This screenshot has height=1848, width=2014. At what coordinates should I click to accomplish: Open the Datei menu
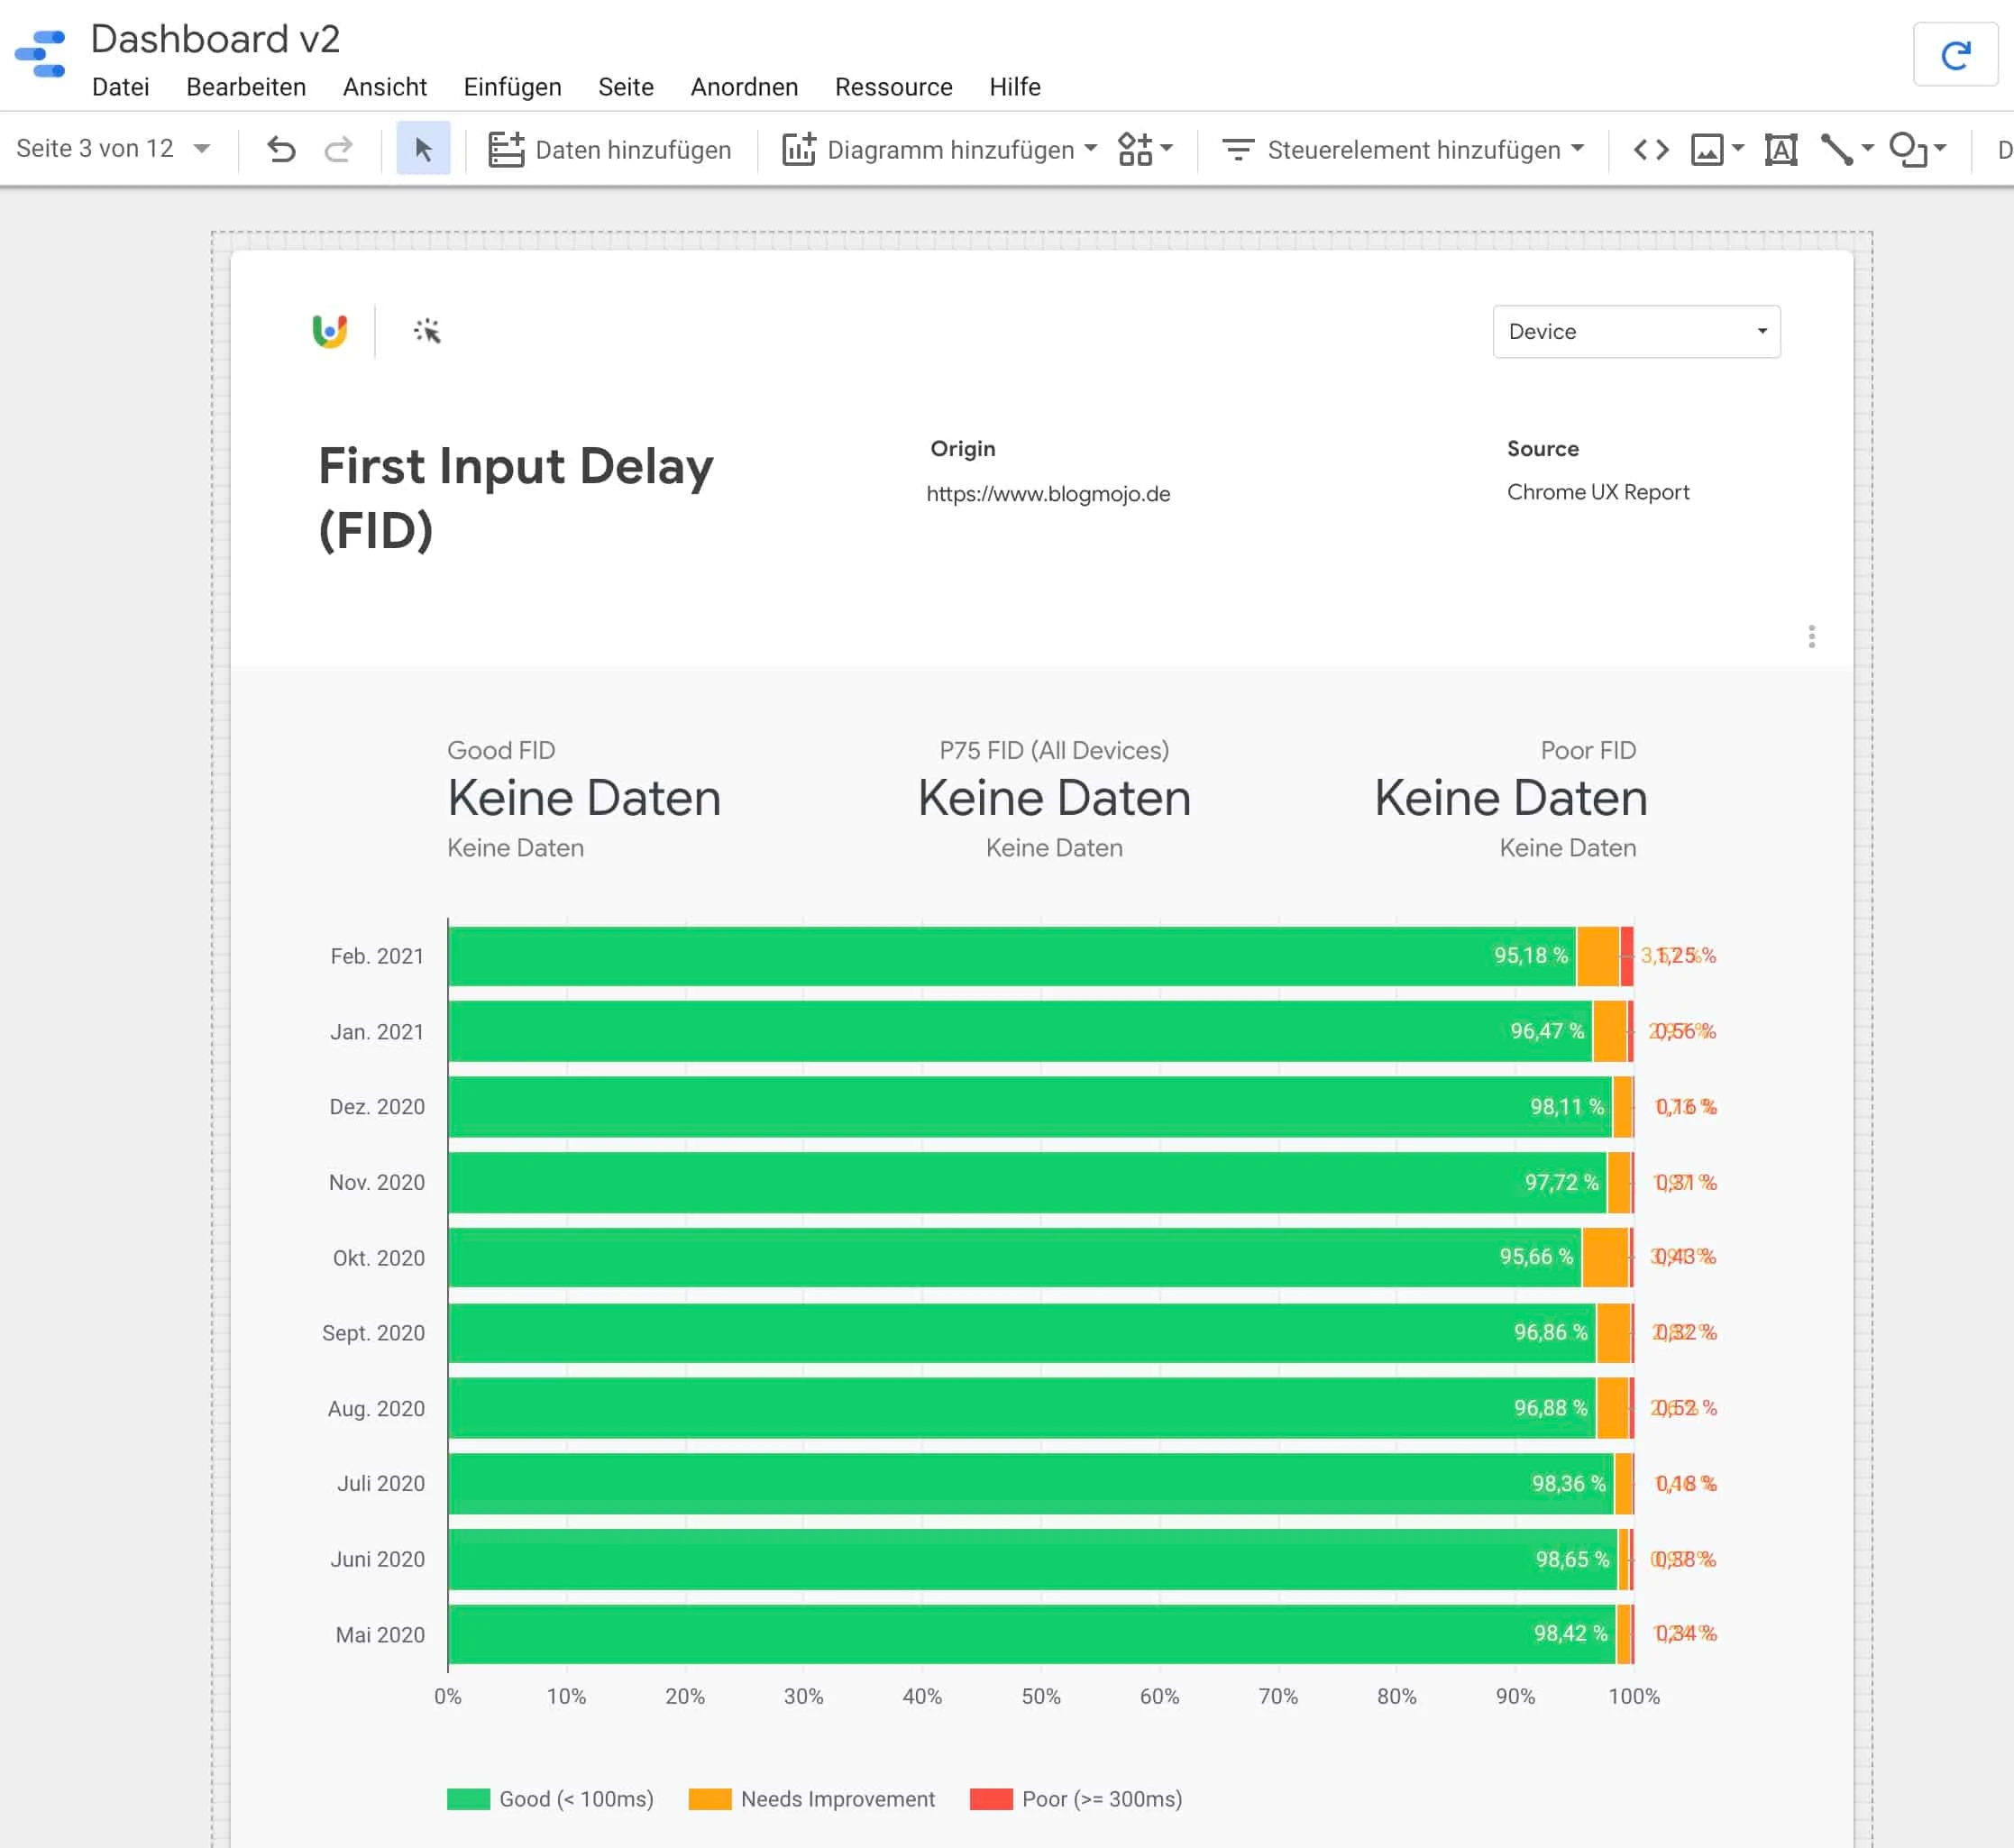click(122, 87)
